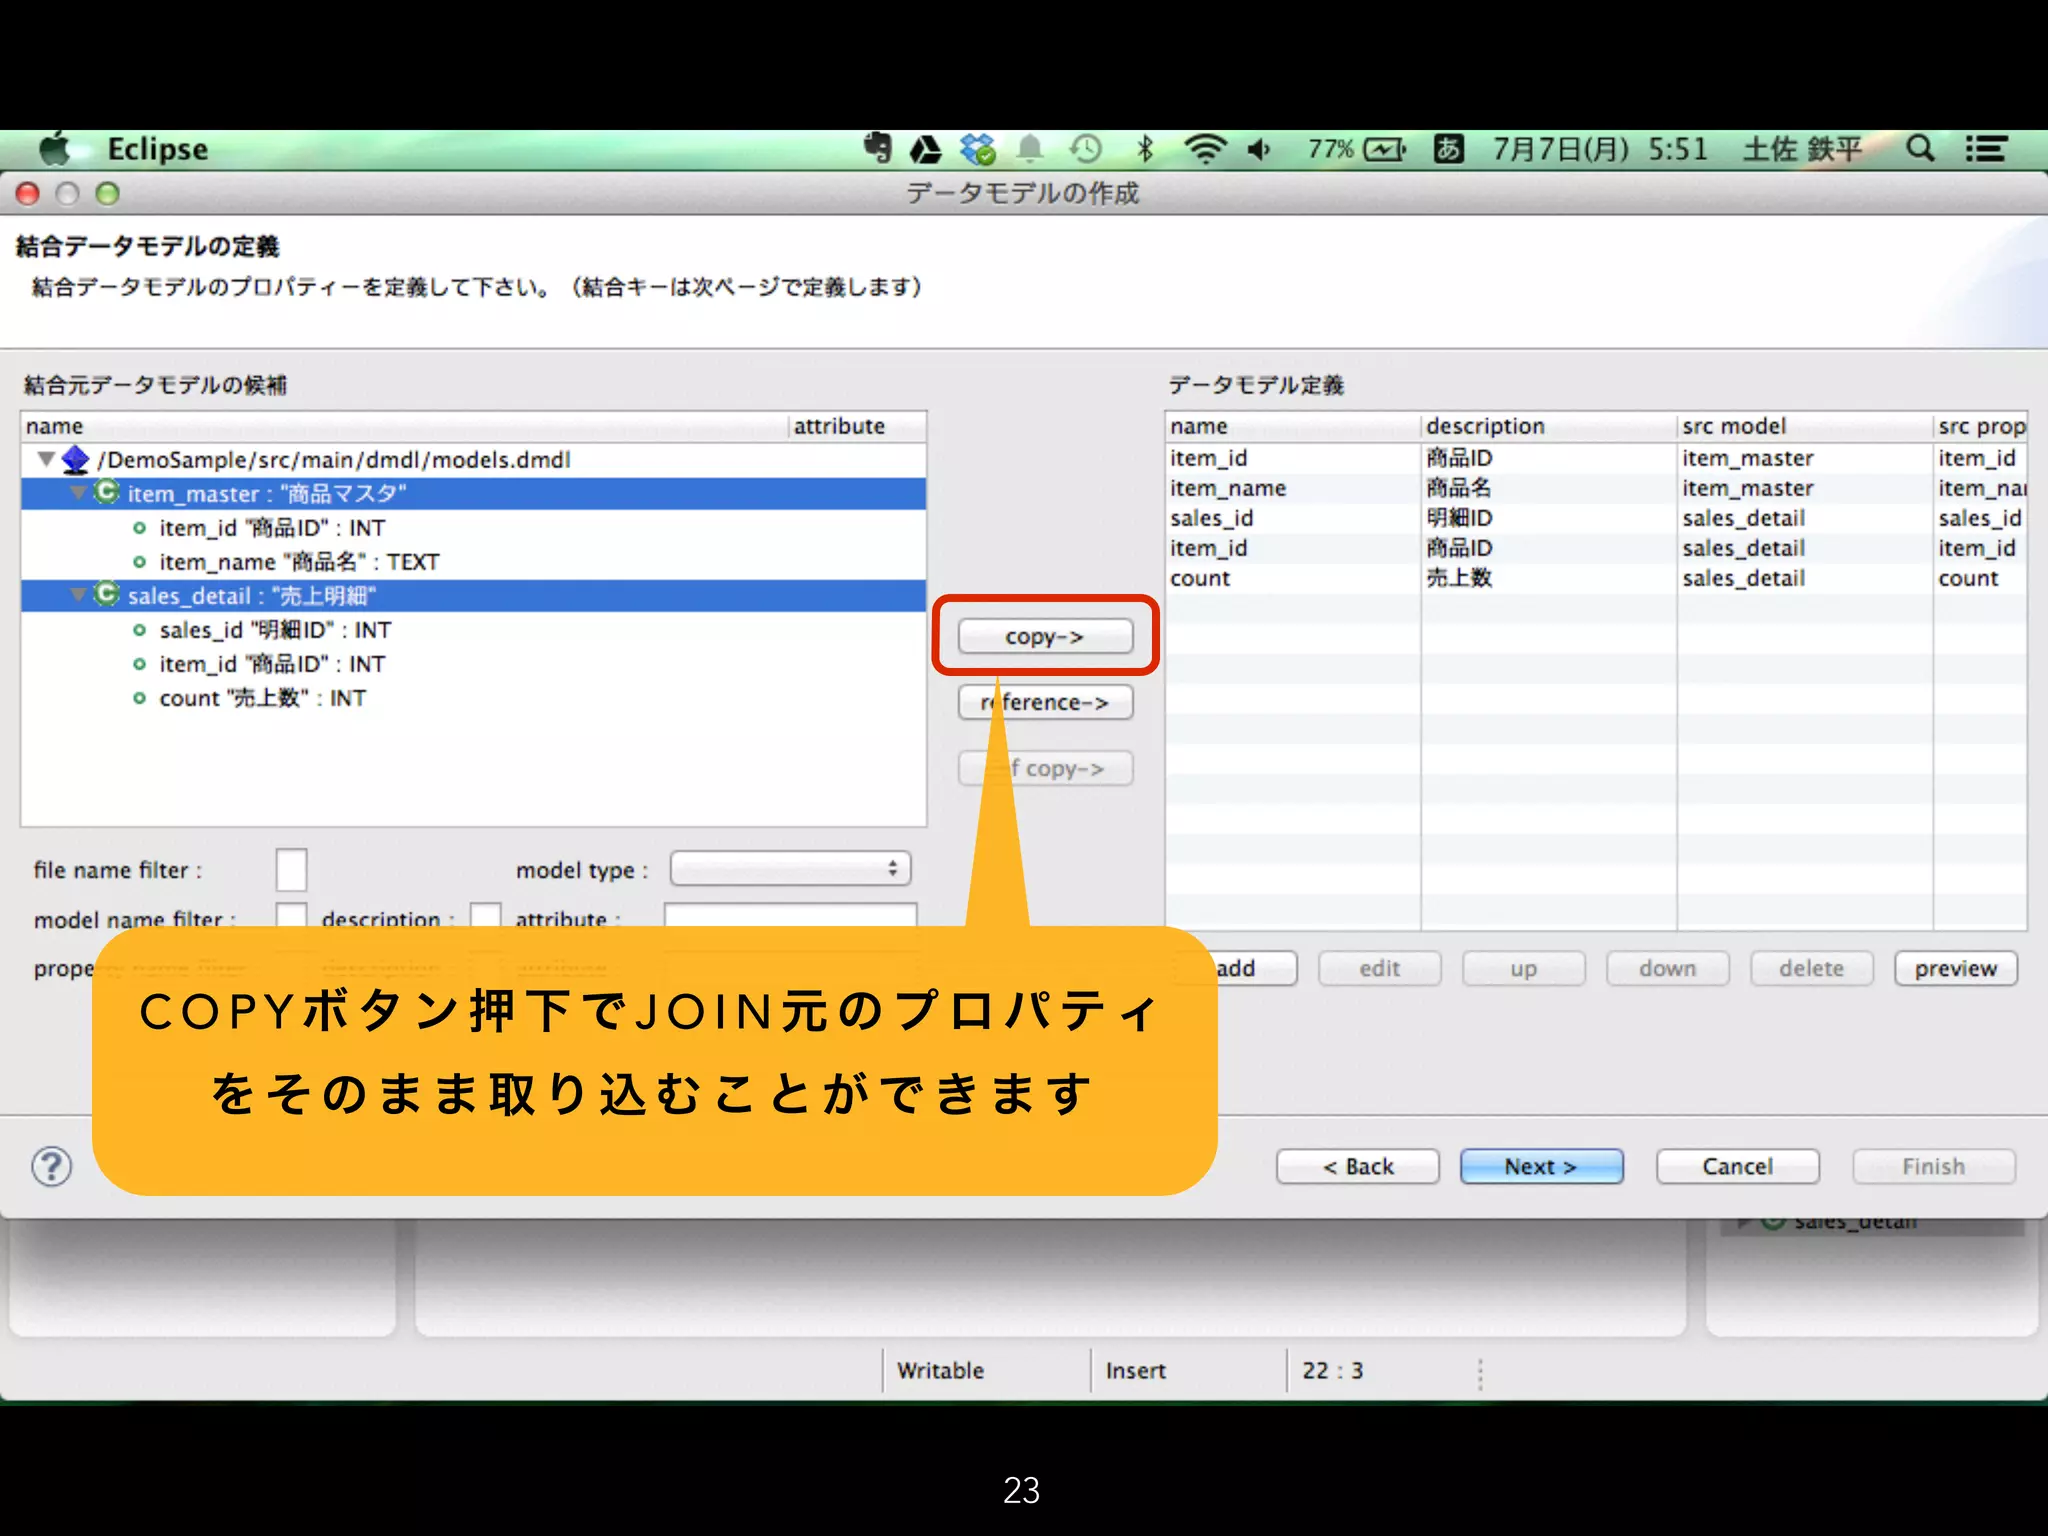Image resolution: width=2048 pixels, height=1536 pixels.
Task: Toggle the file name filter checkbox
Action: (x=291, y=869)
